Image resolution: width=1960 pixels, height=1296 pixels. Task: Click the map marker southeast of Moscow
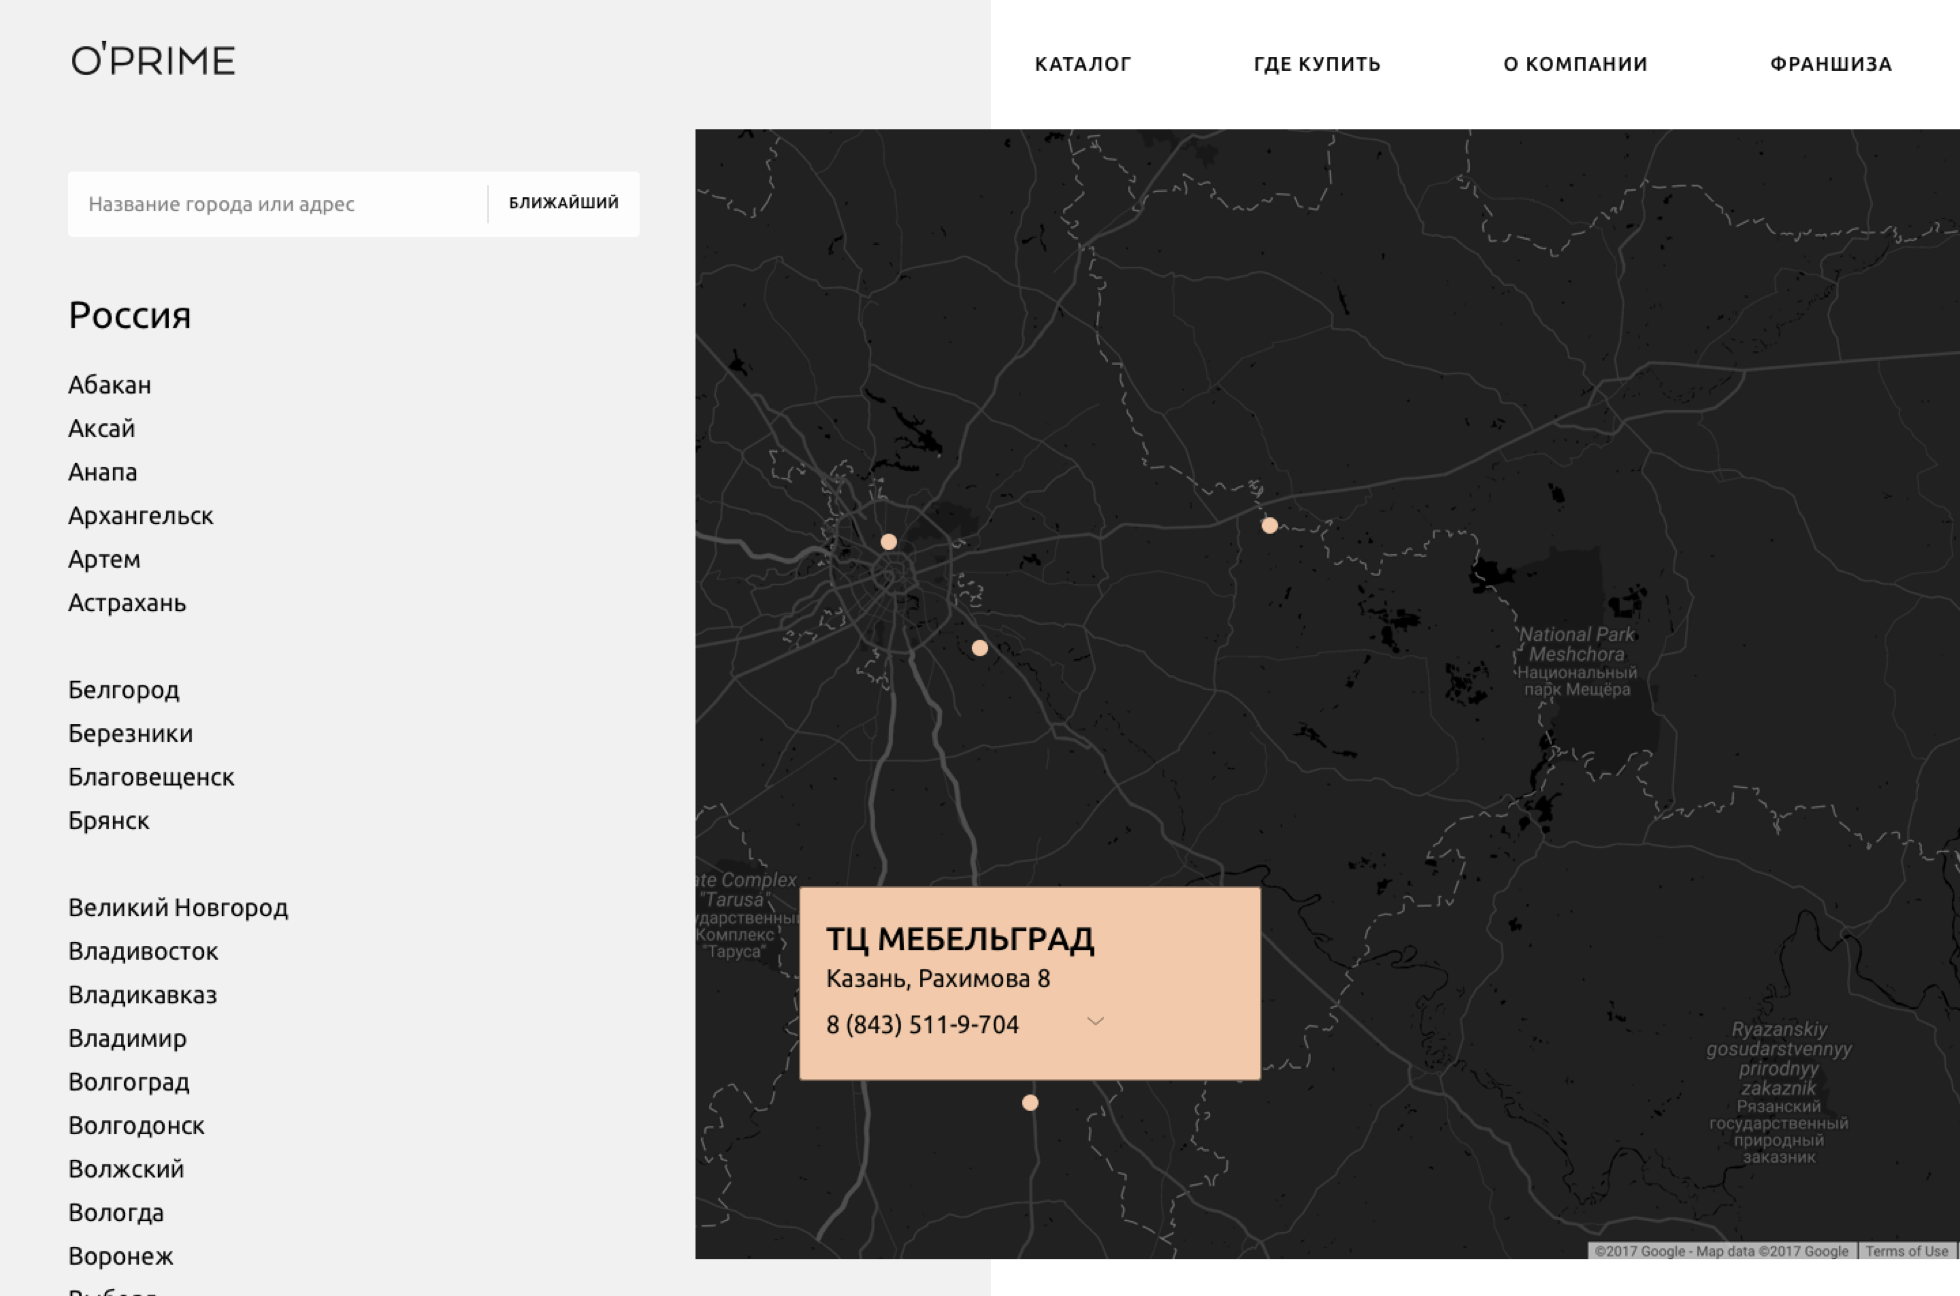tap(980, 648)
